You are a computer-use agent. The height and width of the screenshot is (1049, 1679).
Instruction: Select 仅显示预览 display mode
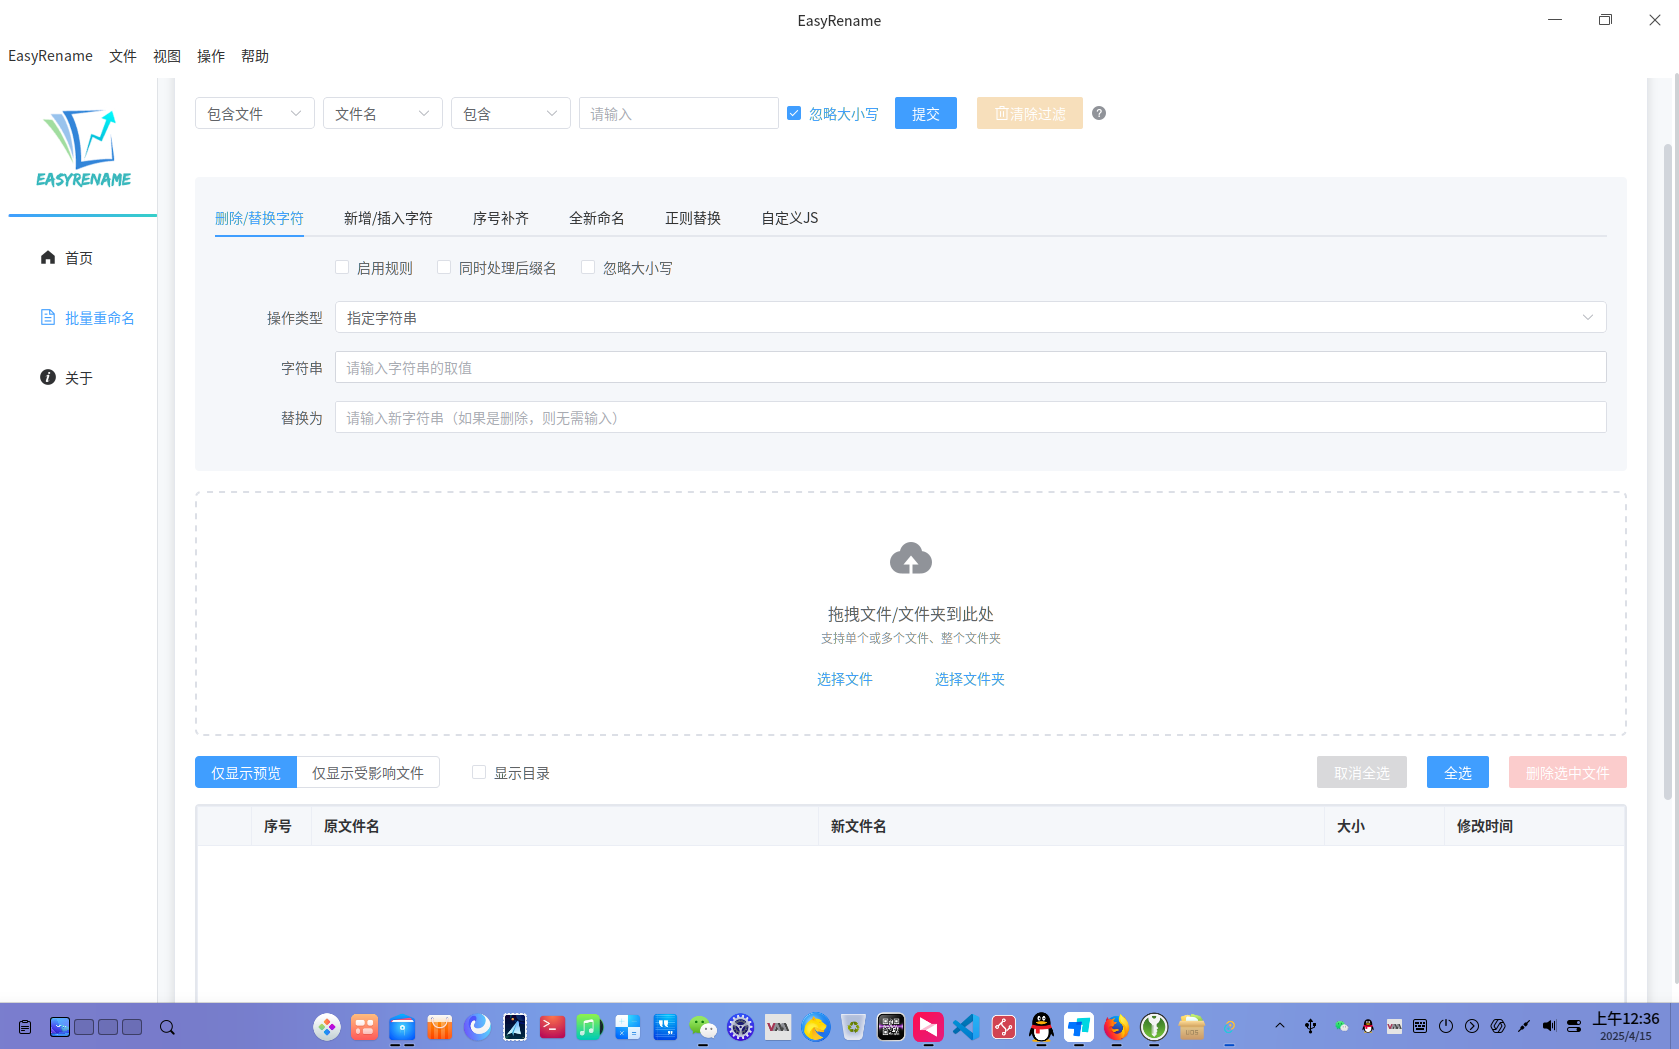[x=246, y=772]
